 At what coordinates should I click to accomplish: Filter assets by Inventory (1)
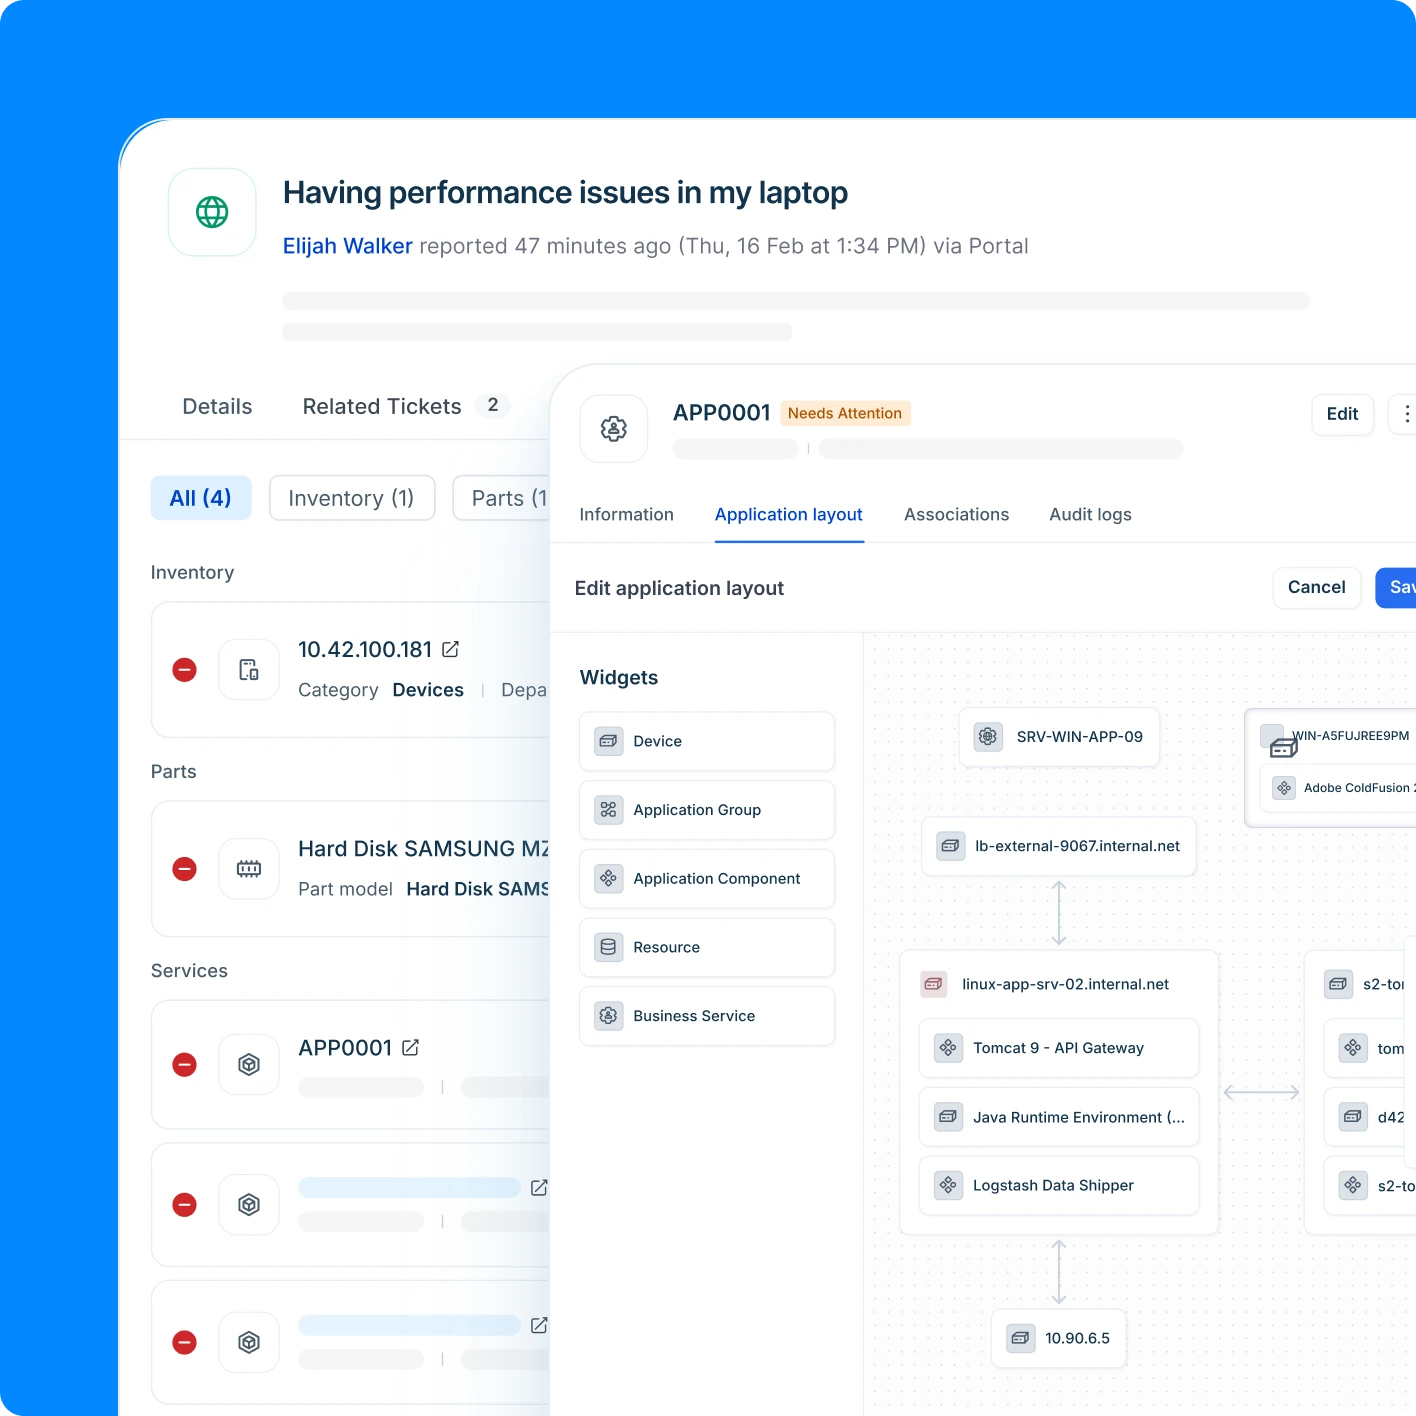coord(352,498)
